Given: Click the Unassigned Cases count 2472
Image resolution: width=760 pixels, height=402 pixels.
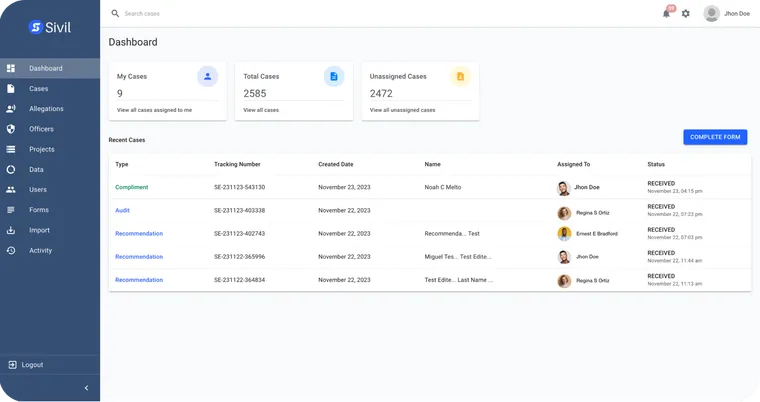Looking at the screenshot, I should click(381, 93).
